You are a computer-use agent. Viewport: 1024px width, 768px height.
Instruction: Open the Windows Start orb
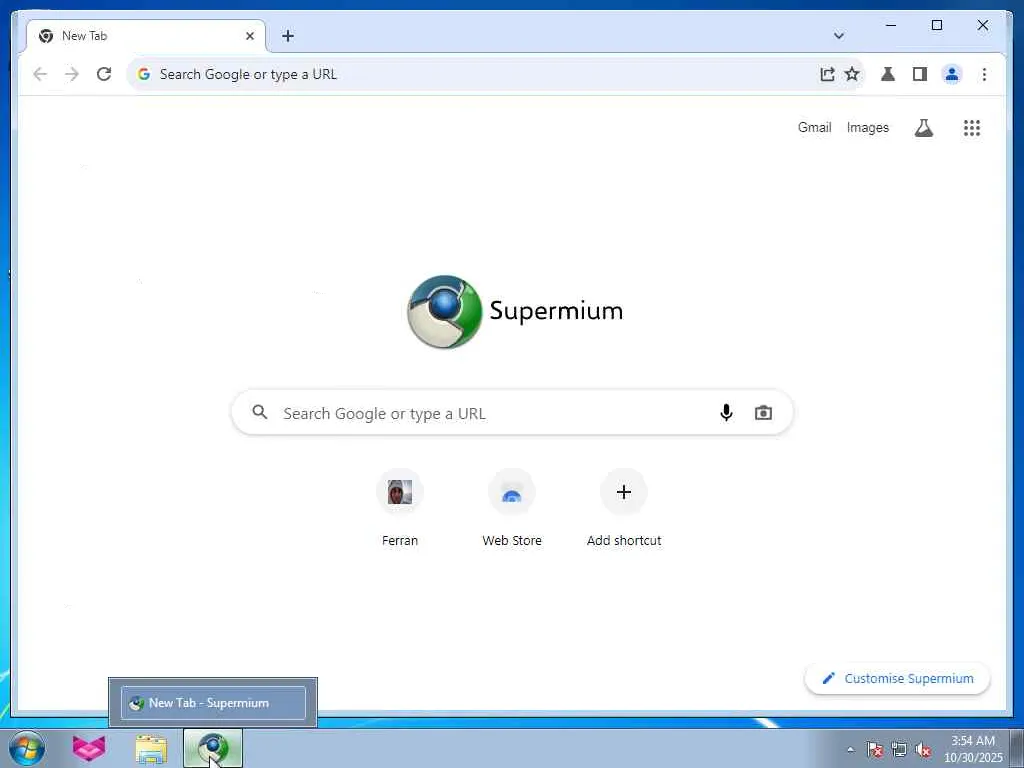click(x=27, y=748)
